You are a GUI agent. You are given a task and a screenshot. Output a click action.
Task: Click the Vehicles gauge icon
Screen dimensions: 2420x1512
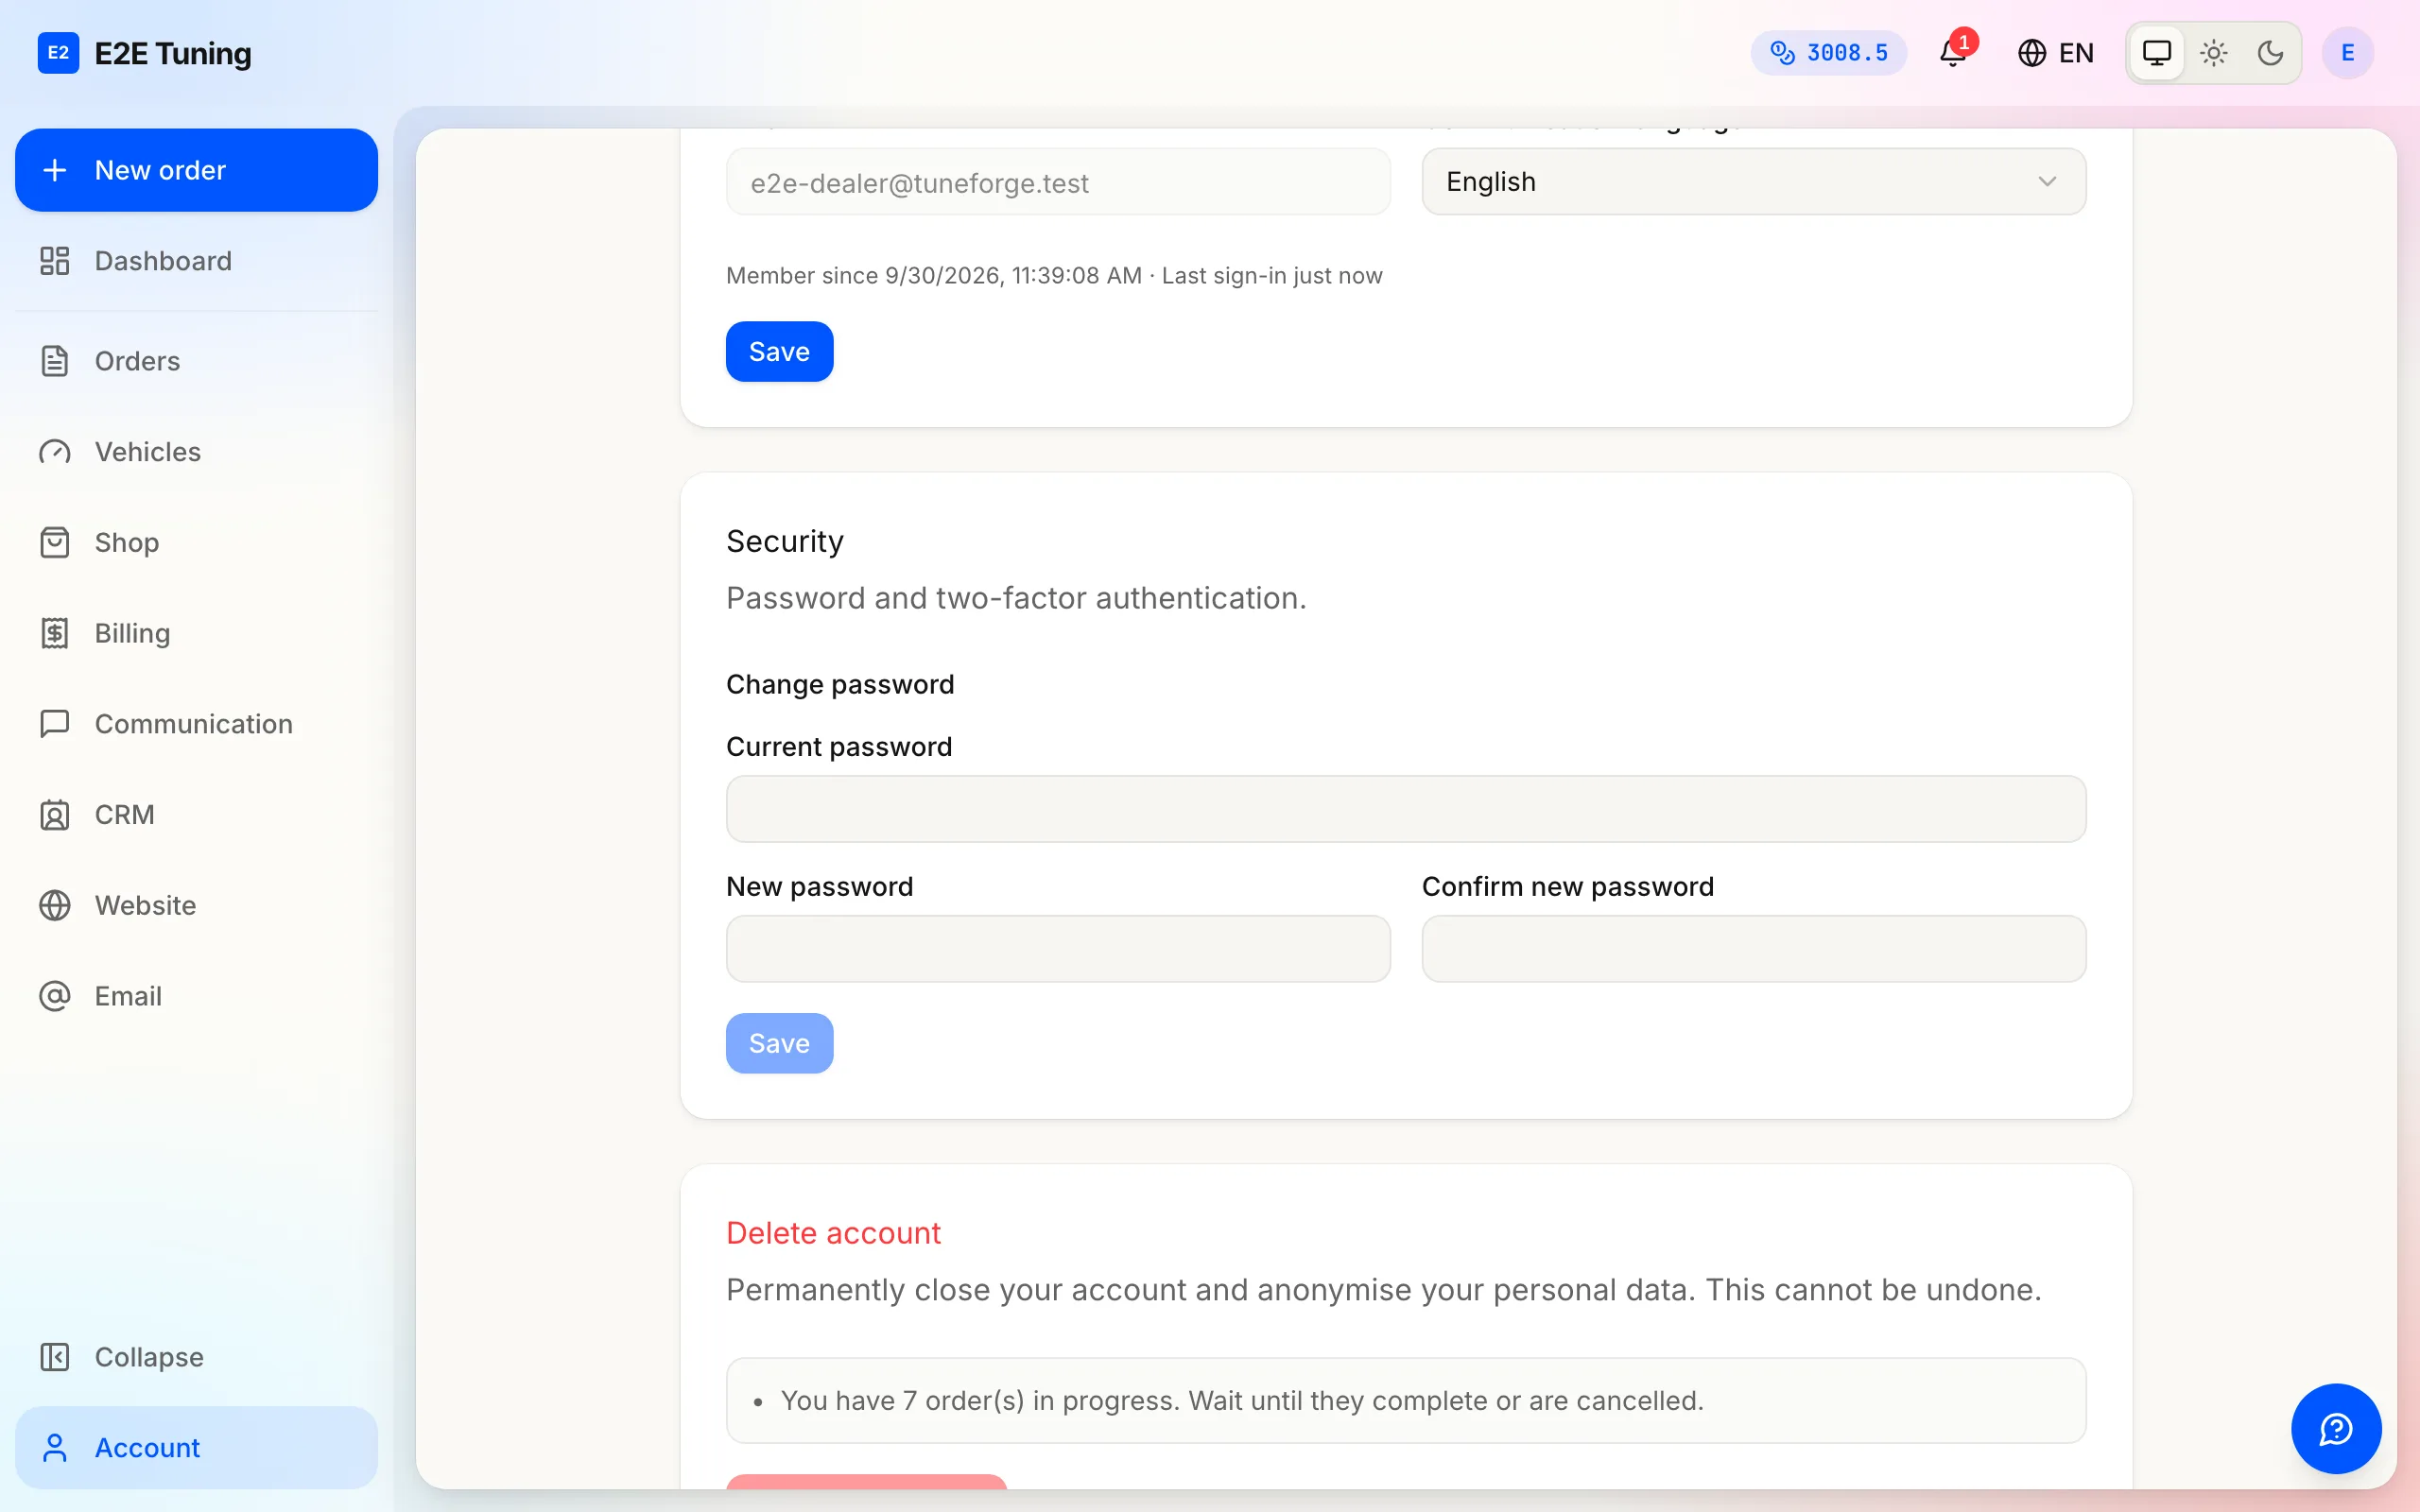(55, 452)
